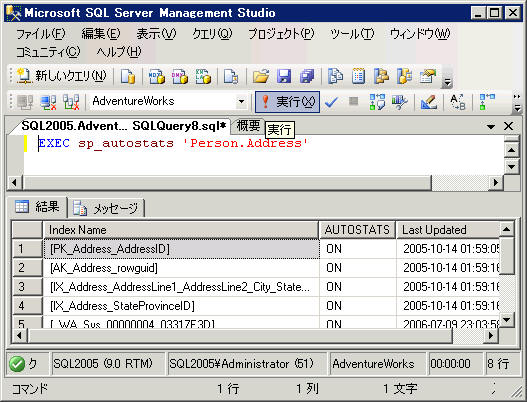This screenshot has width=527, height=402.
Task: Open the View (表示) menu
Action: tap(156, 34)
